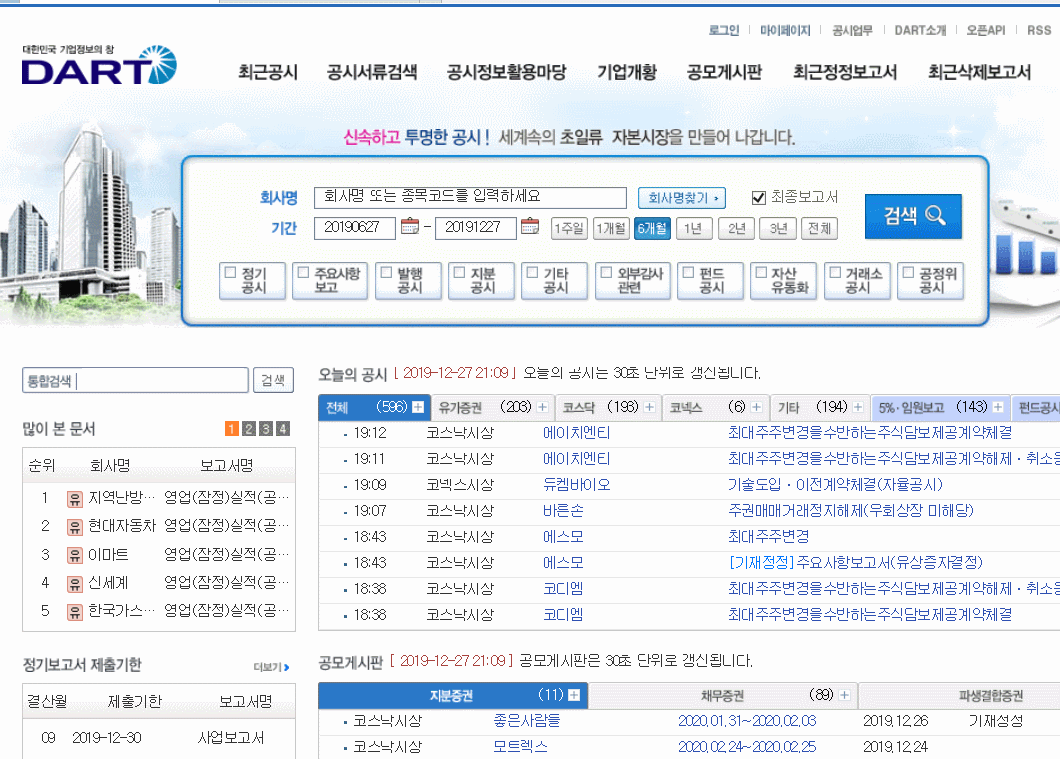Screen dimensions: 1060x759
Task: Click the 통합검색 button labeled 검색
Action: click(x=273, y=381)
